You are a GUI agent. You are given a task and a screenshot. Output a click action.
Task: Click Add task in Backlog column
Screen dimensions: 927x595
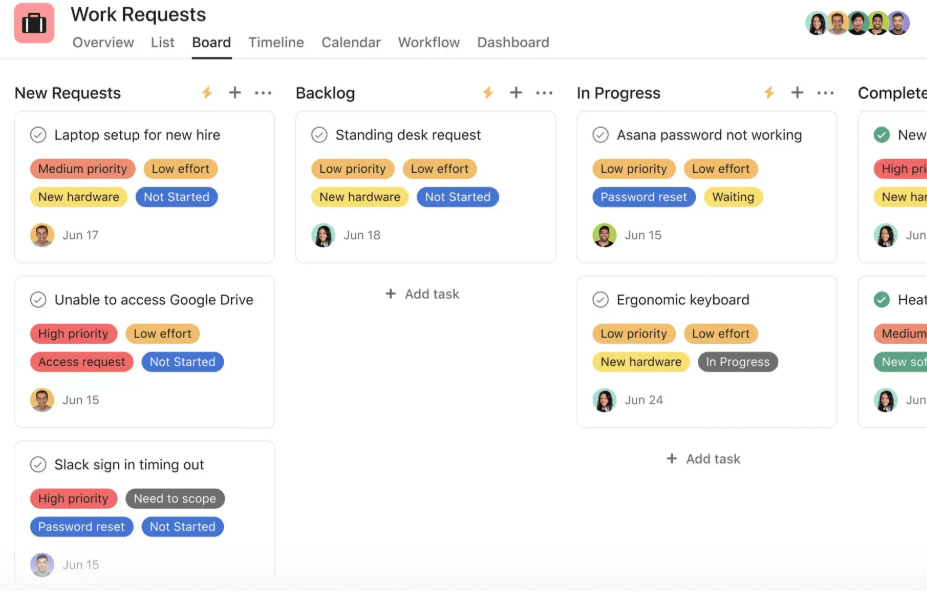(422, 294)
